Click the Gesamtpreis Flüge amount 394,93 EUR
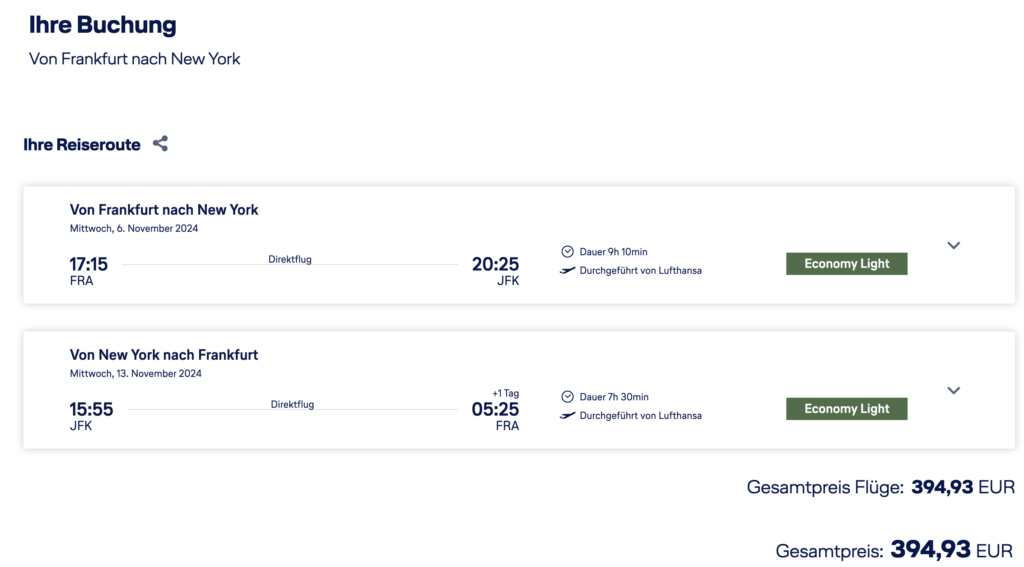The height and width of the screenshot is (567, 1024). pyautogui.click(x=962, y=488)
